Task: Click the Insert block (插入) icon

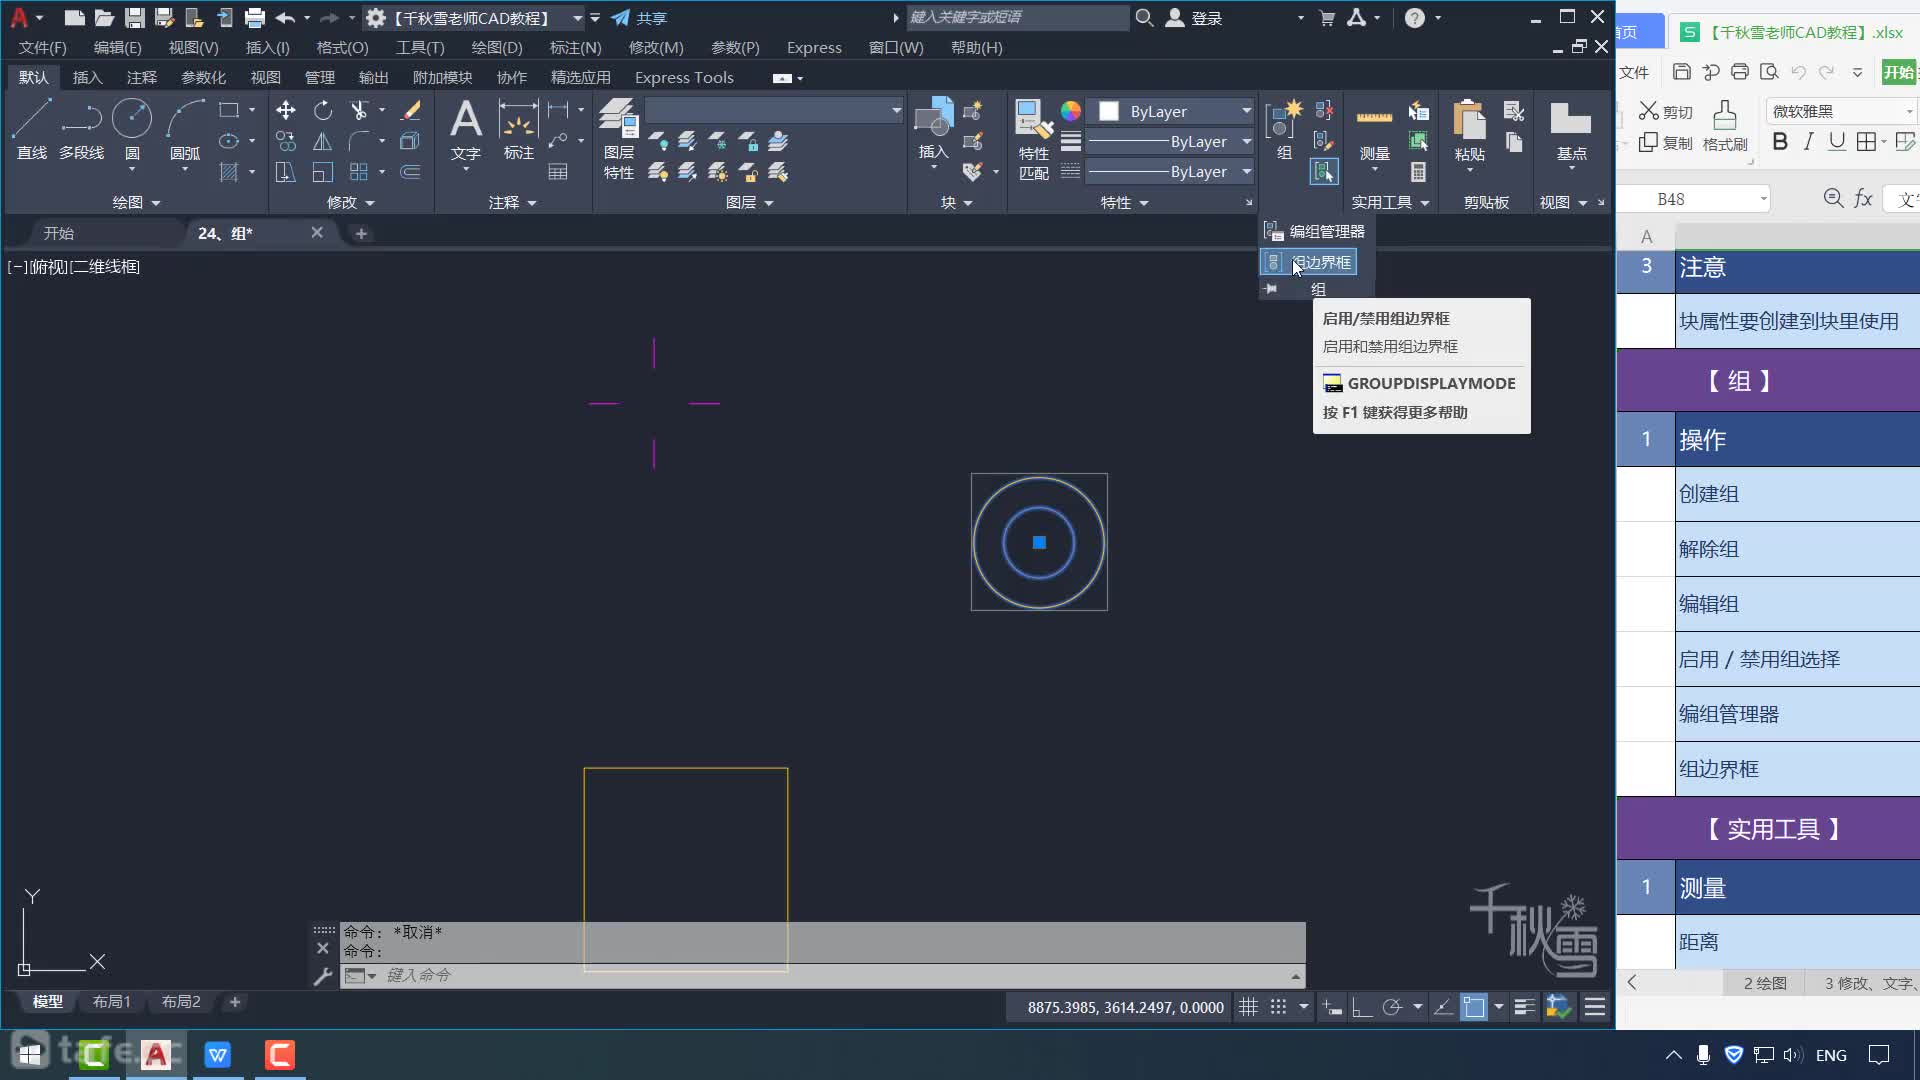Action: click(933, 129)
